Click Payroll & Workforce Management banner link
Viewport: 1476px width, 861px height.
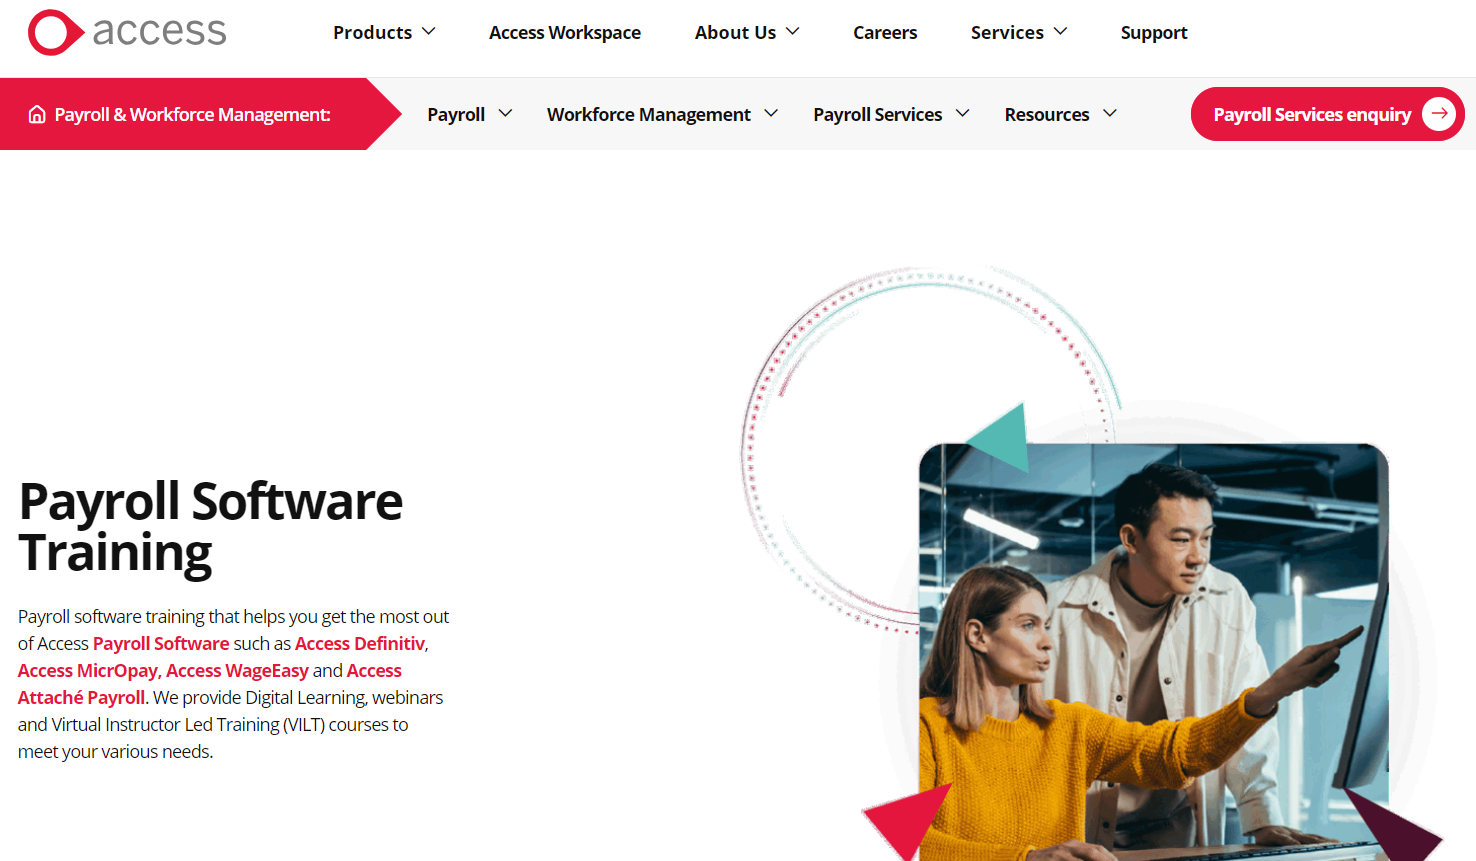point(192,114)
